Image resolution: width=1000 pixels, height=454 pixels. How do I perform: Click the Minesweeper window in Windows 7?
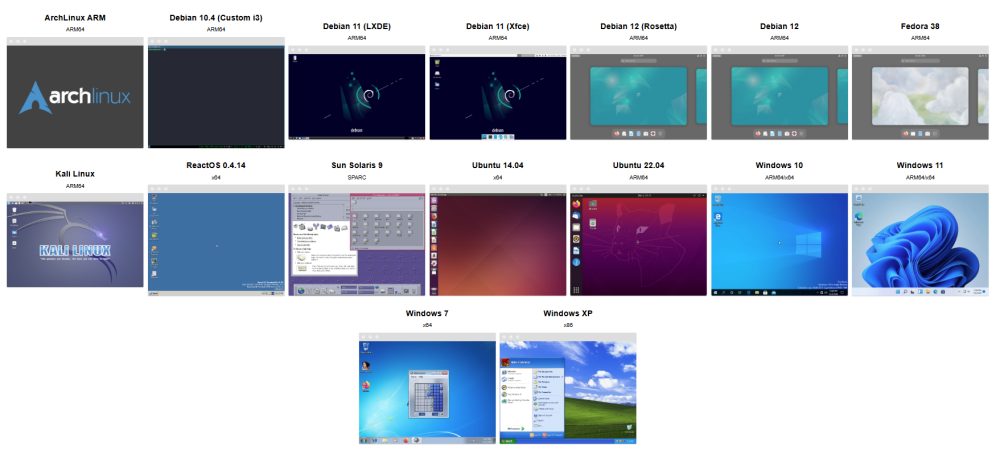427,395
